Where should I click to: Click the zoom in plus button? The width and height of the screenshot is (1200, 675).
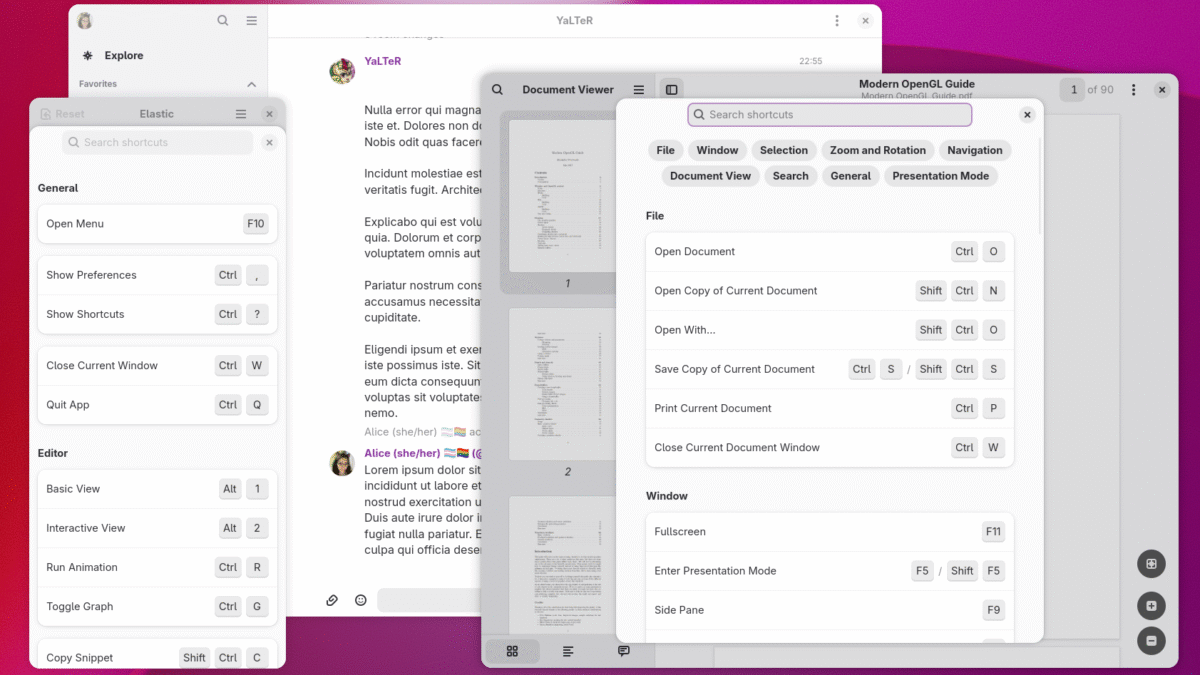[x=1151, y=606]
